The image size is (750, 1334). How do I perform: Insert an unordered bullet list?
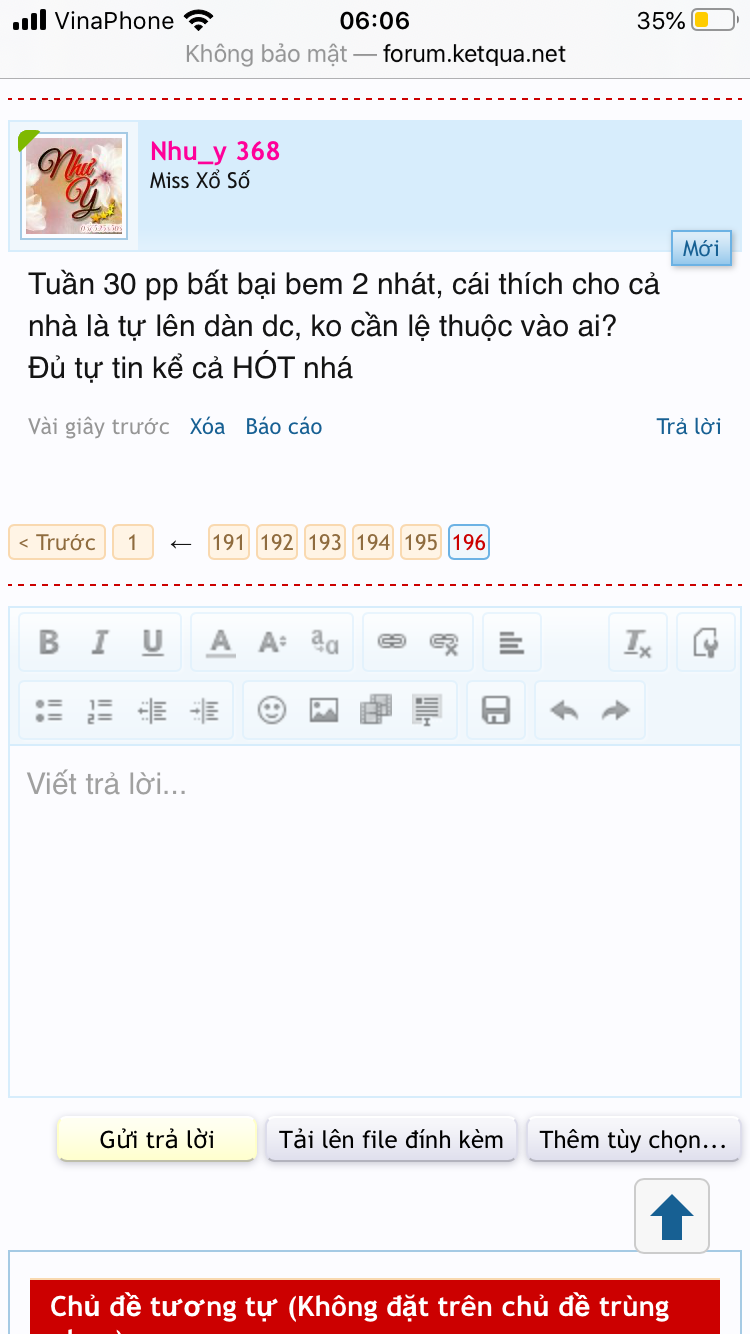click(48, 710)
